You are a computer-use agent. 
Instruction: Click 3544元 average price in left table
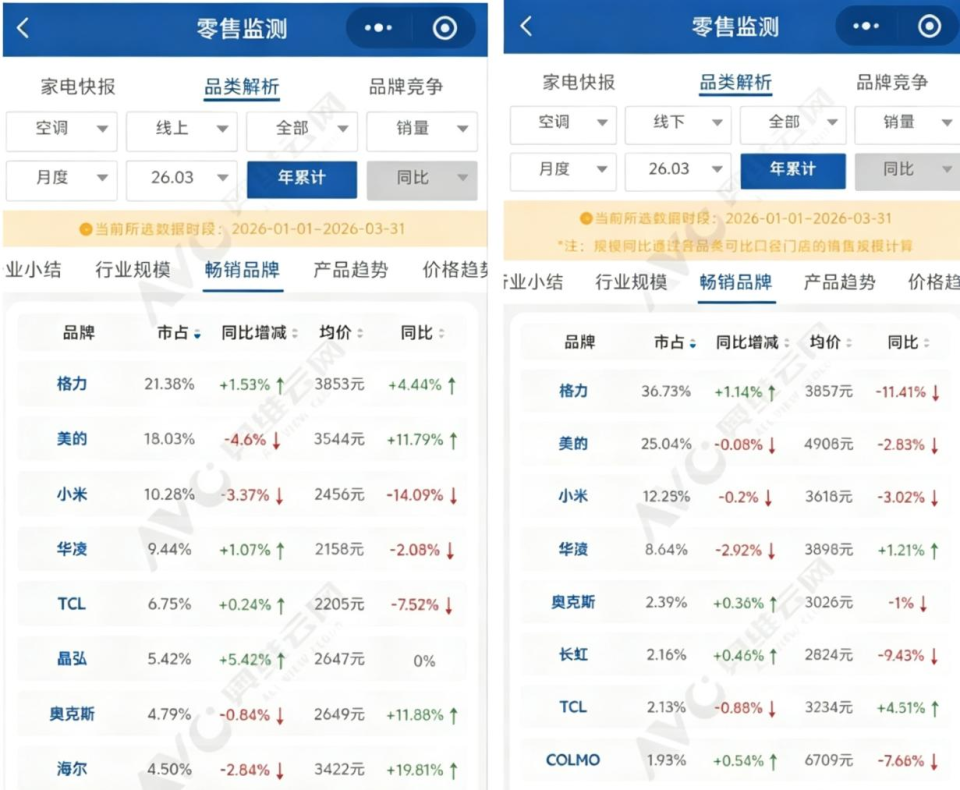339,439
